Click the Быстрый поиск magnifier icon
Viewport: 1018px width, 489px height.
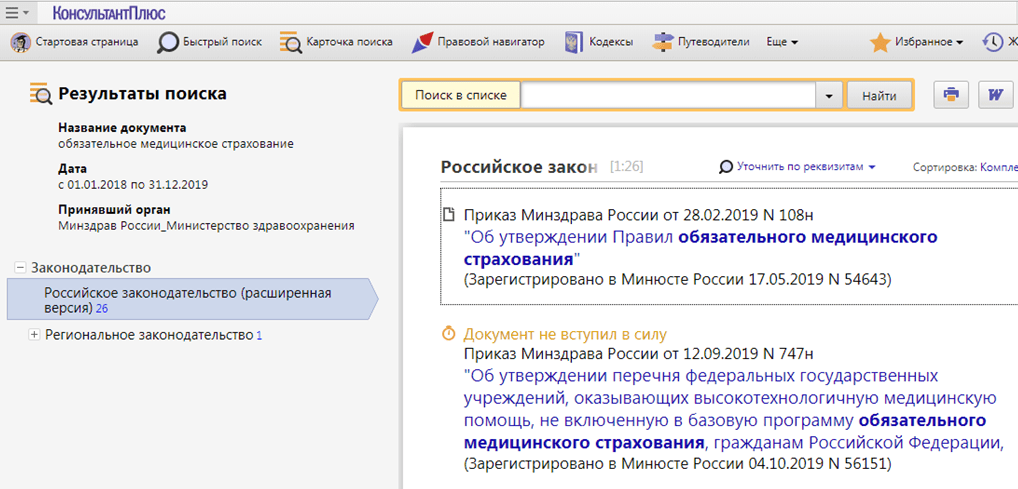[168, 43]
